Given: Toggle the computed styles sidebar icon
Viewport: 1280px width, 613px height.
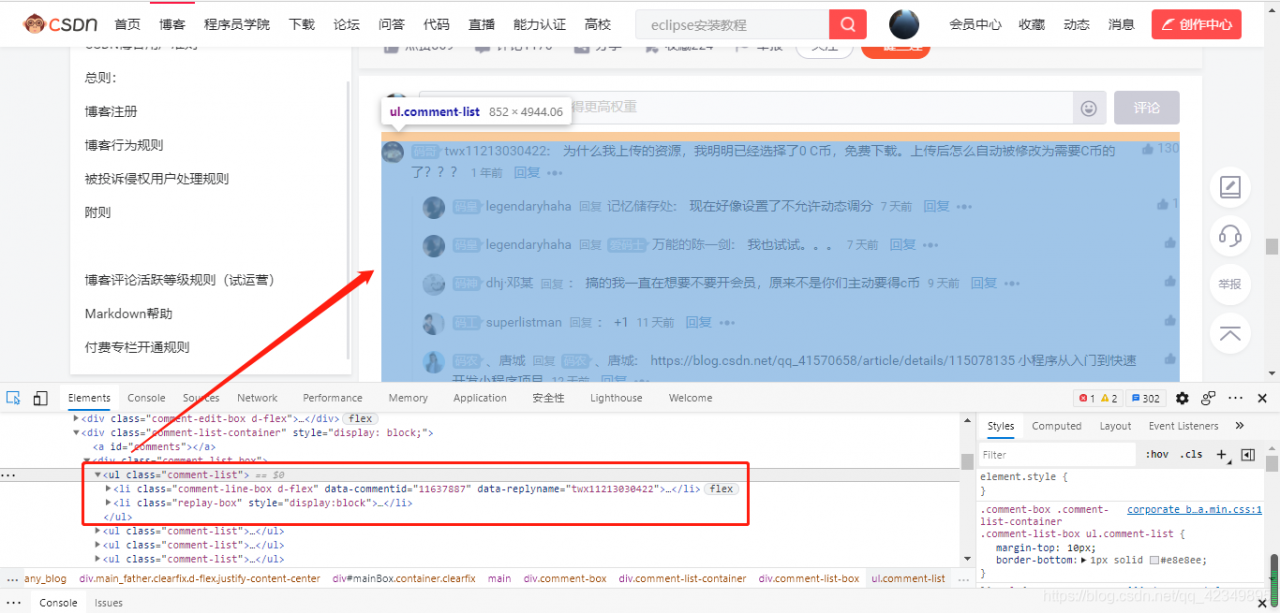Looking at the screenshot, I should [x=1247, y=454].
